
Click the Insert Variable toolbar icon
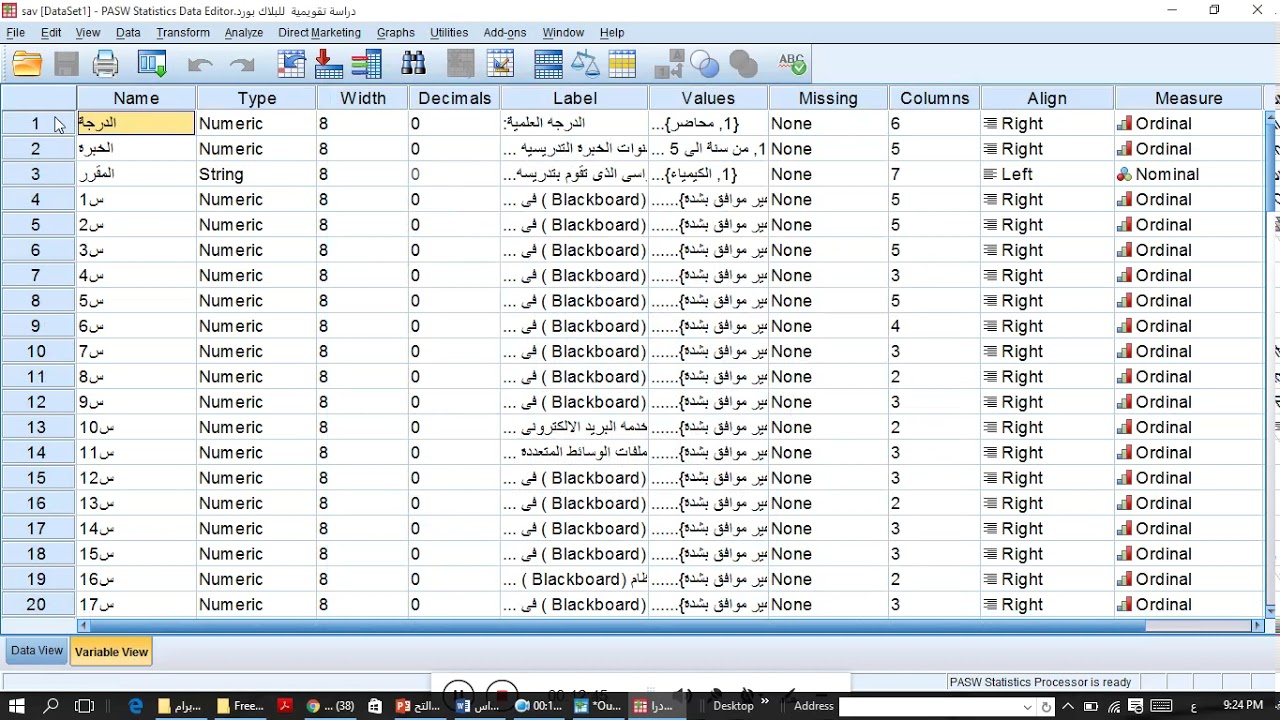click(x=499, y=65)
